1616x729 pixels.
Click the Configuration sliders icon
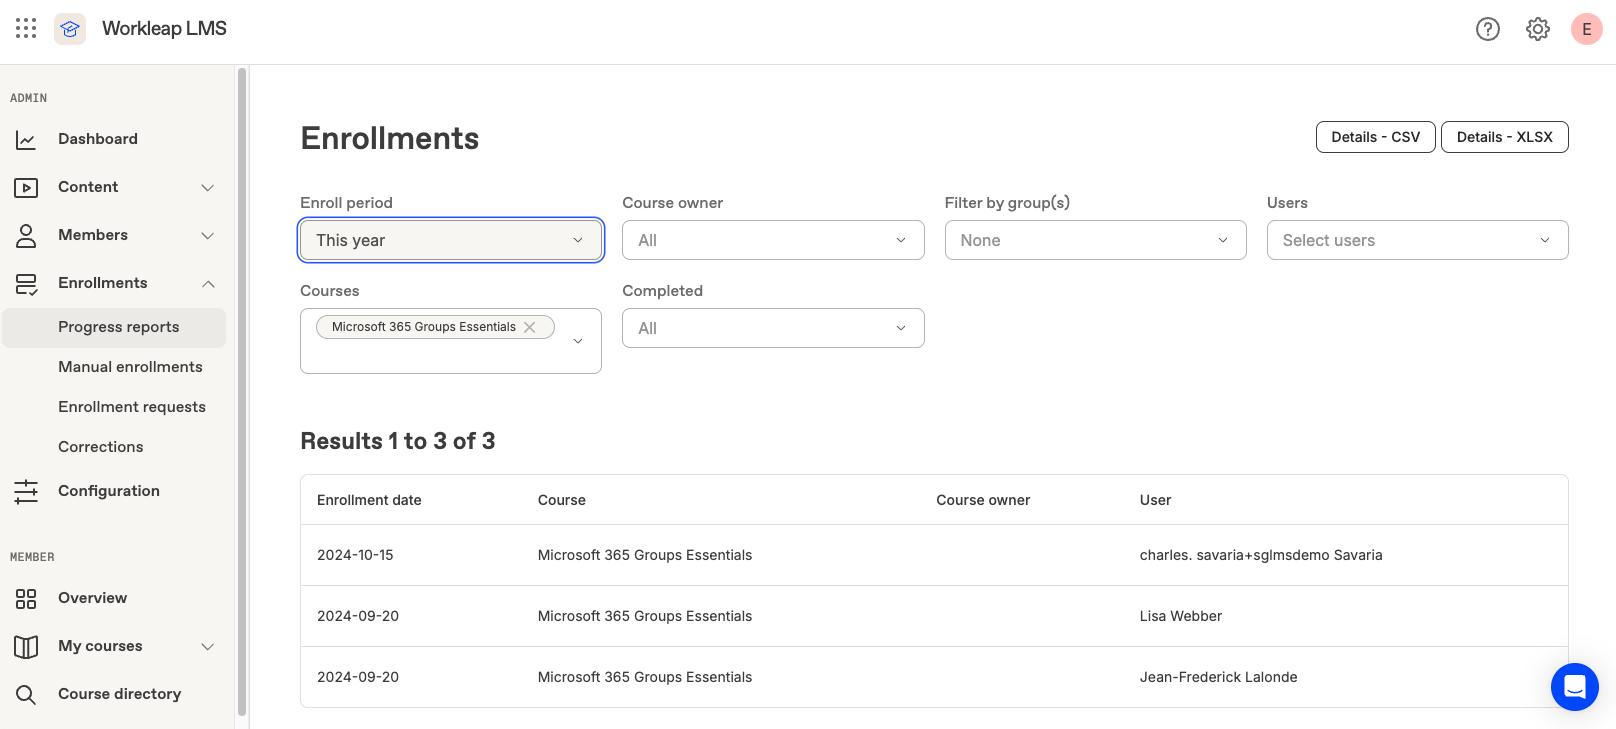26,491
